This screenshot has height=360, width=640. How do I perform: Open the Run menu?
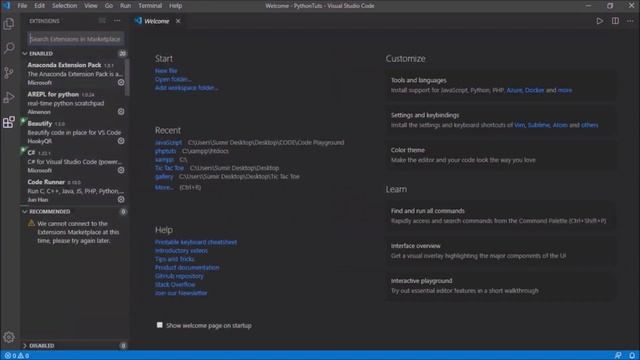(125, 6)
